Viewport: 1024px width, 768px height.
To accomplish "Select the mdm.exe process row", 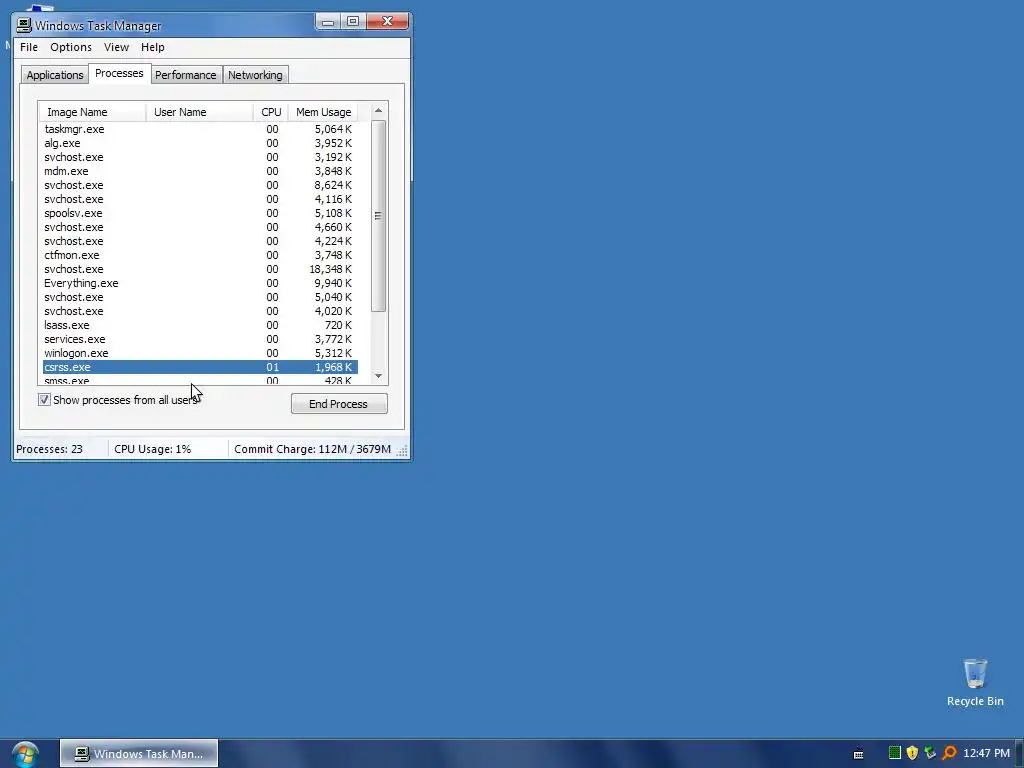I will tap(200, 171).
